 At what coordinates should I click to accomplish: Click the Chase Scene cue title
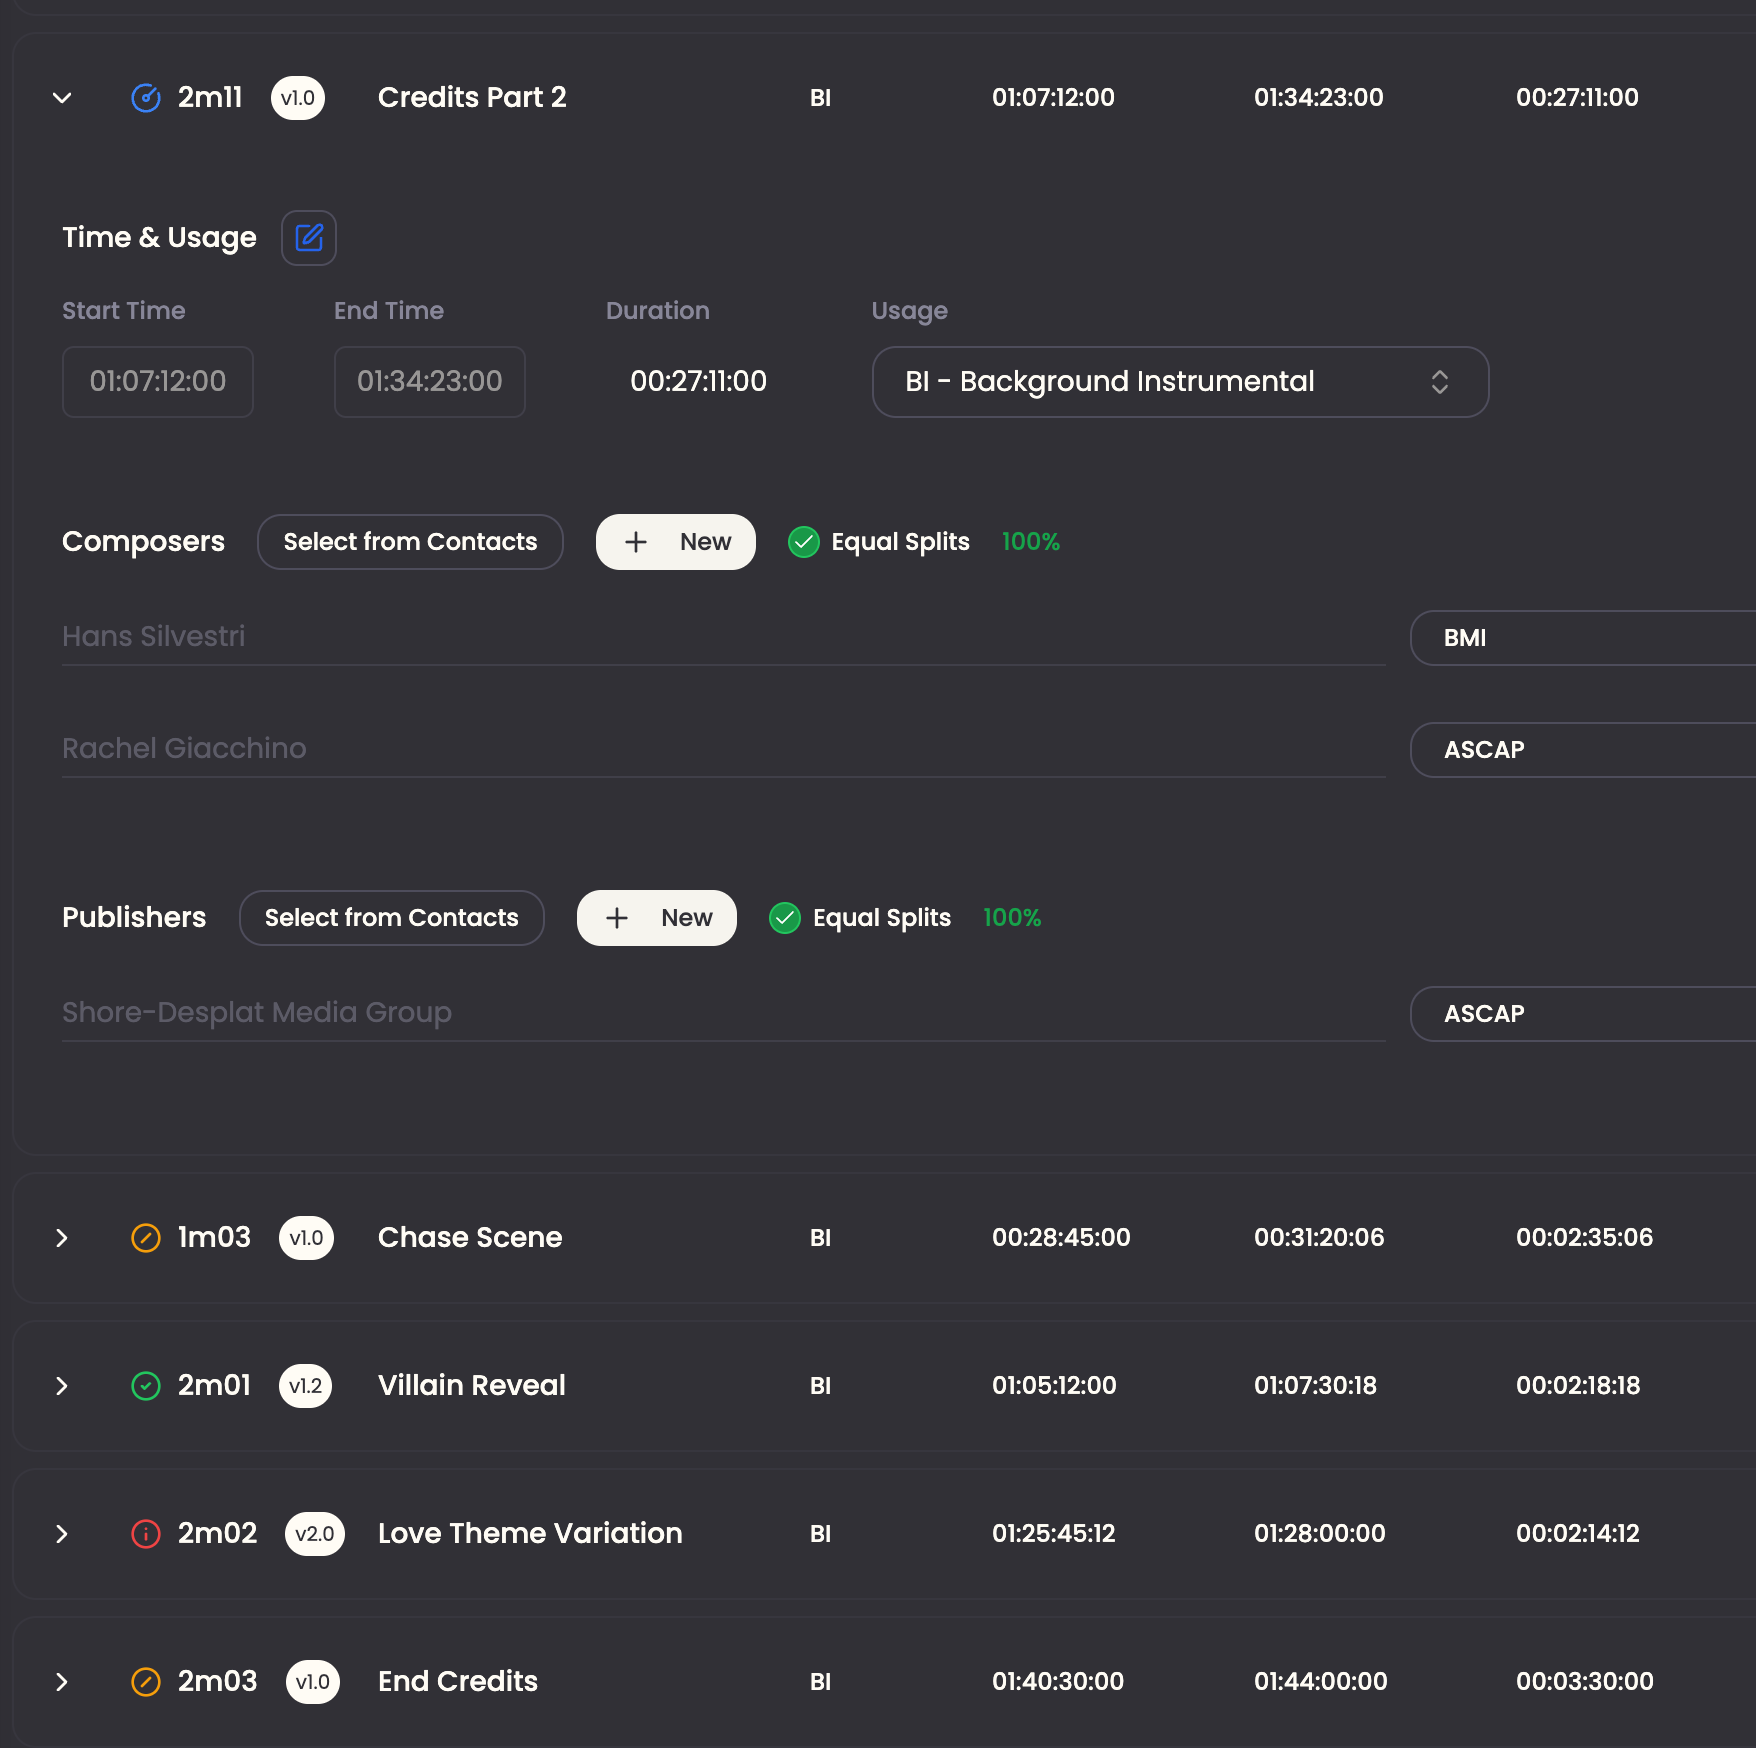(x=470, y=1238)
